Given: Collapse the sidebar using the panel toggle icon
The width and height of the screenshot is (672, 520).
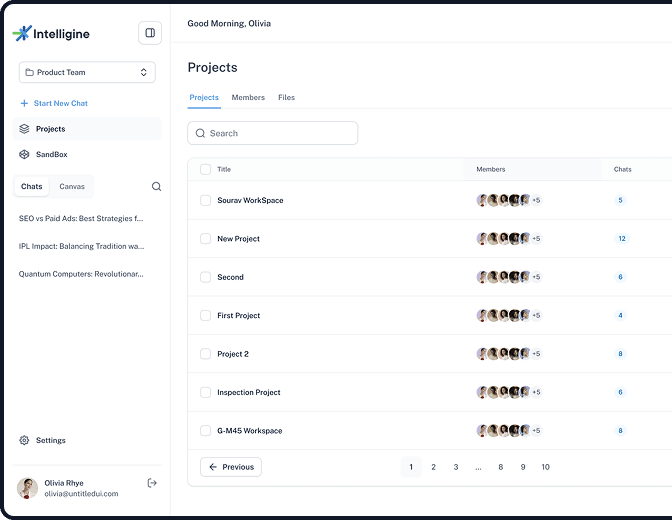Looking at the screenshot, I should (x=150, y=33).
